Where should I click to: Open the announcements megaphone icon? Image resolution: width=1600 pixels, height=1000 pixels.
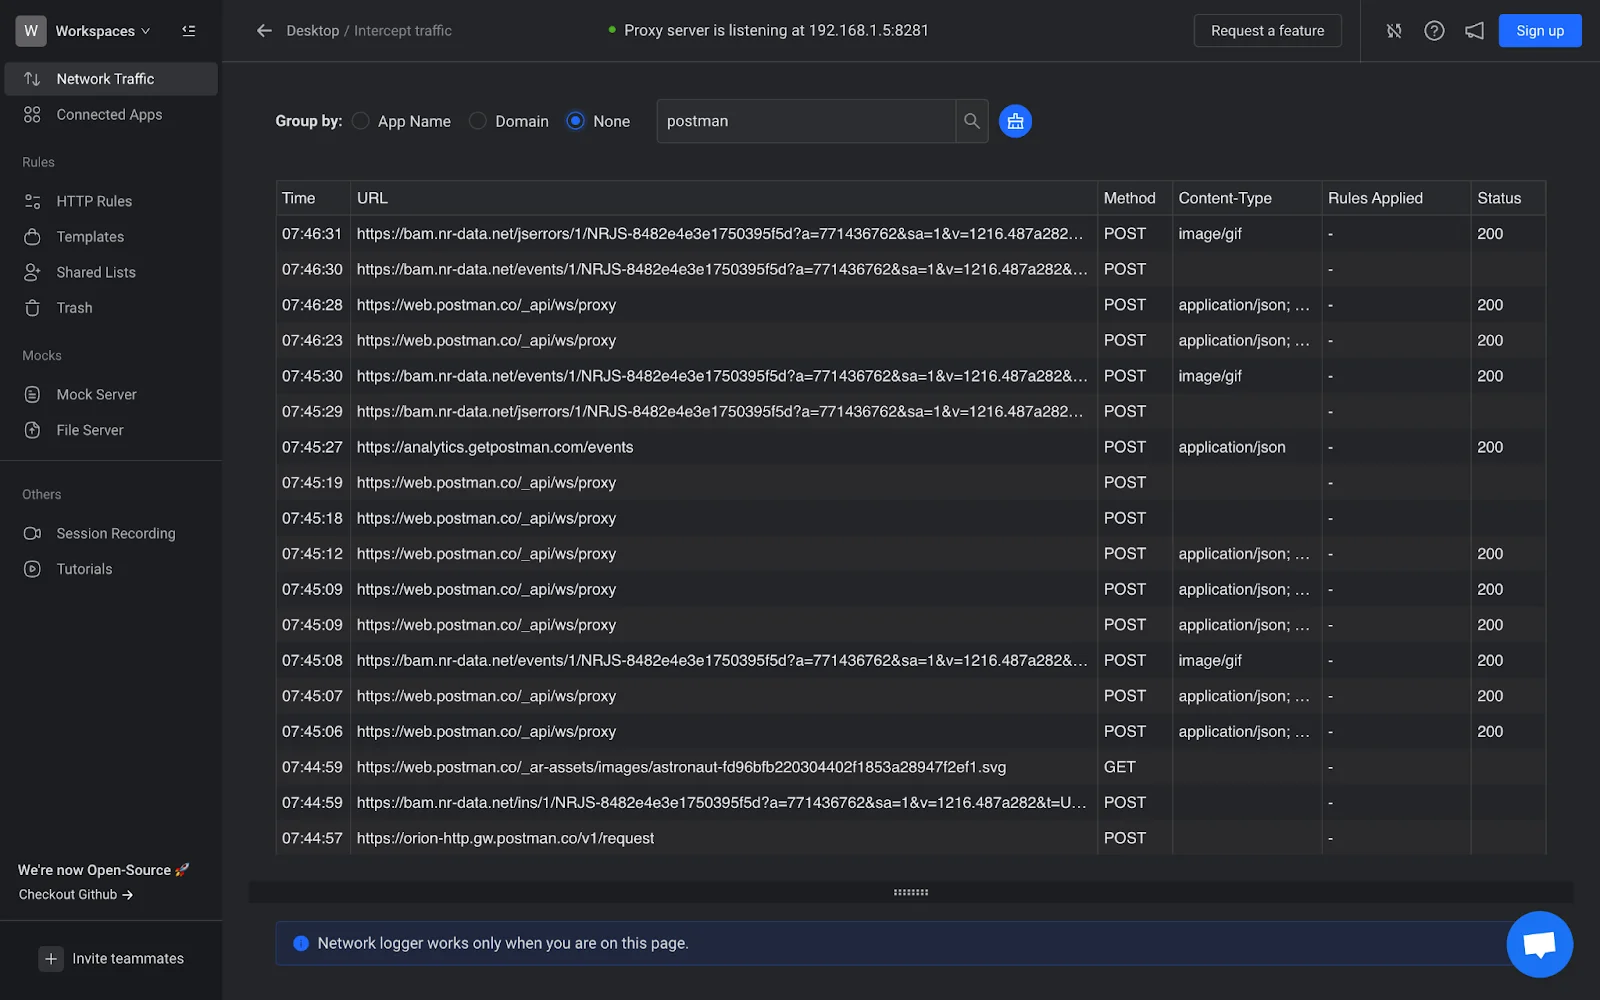[1474, 31]
